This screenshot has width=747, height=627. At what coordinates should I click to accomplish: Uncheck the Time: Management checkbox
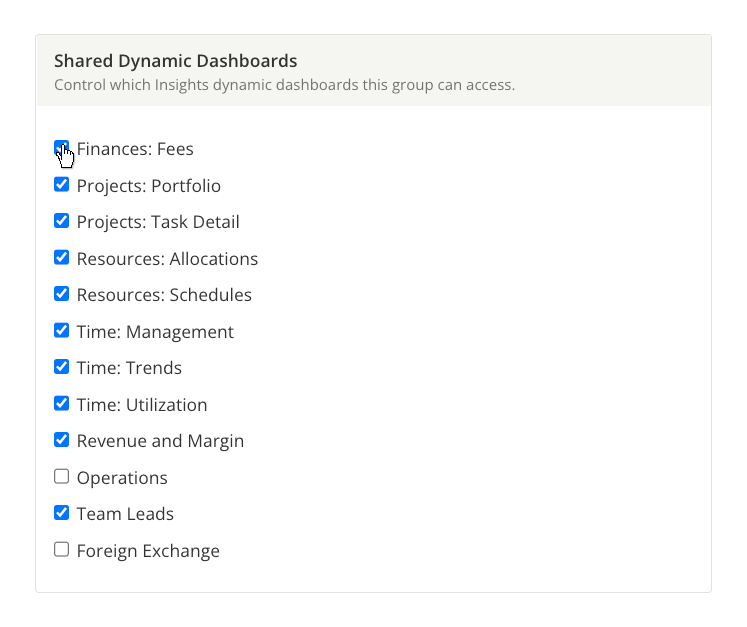(61, 330)
